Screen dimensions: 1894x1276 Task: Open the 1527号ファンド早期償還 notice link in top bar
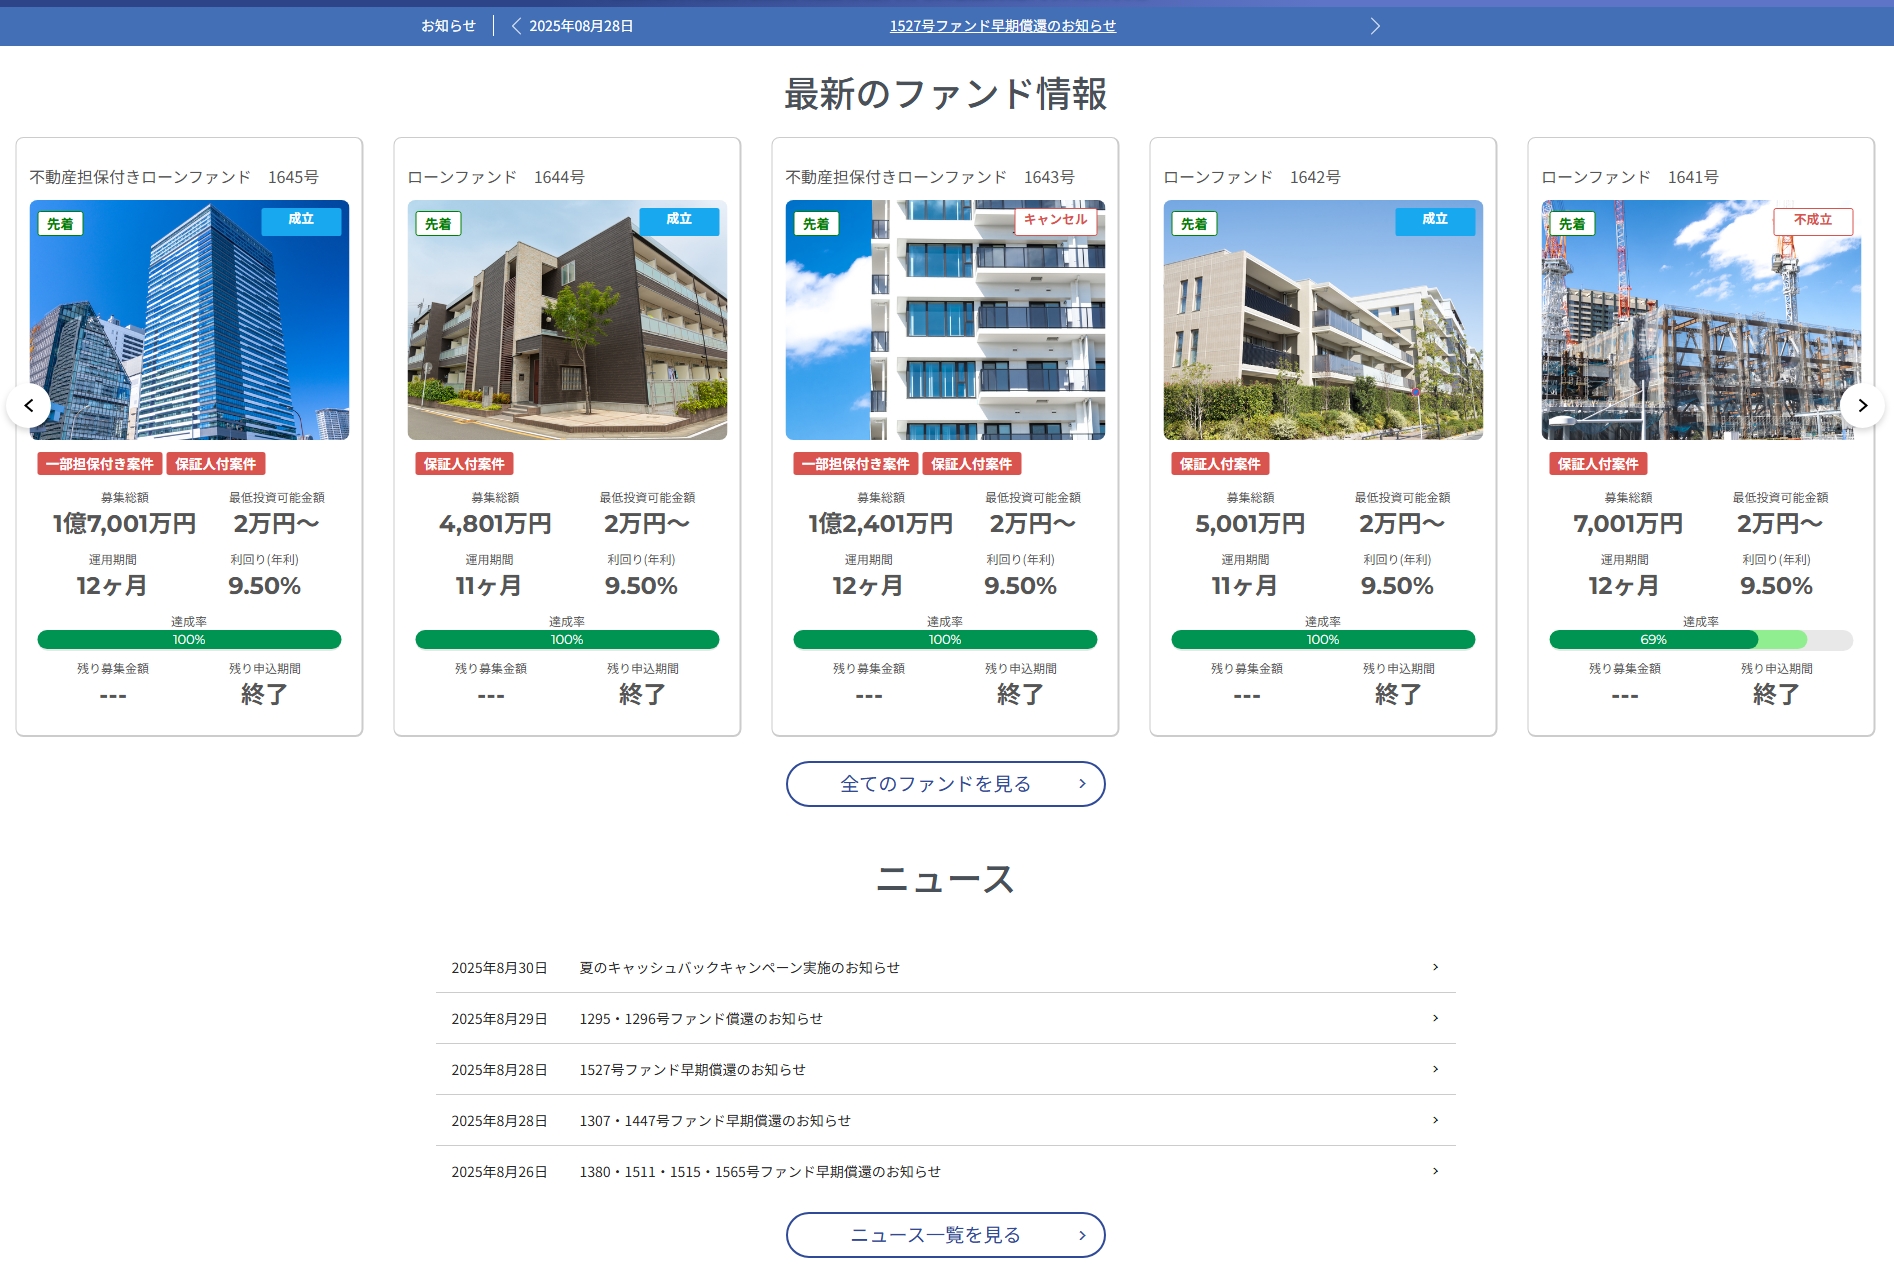(1002, 26)
